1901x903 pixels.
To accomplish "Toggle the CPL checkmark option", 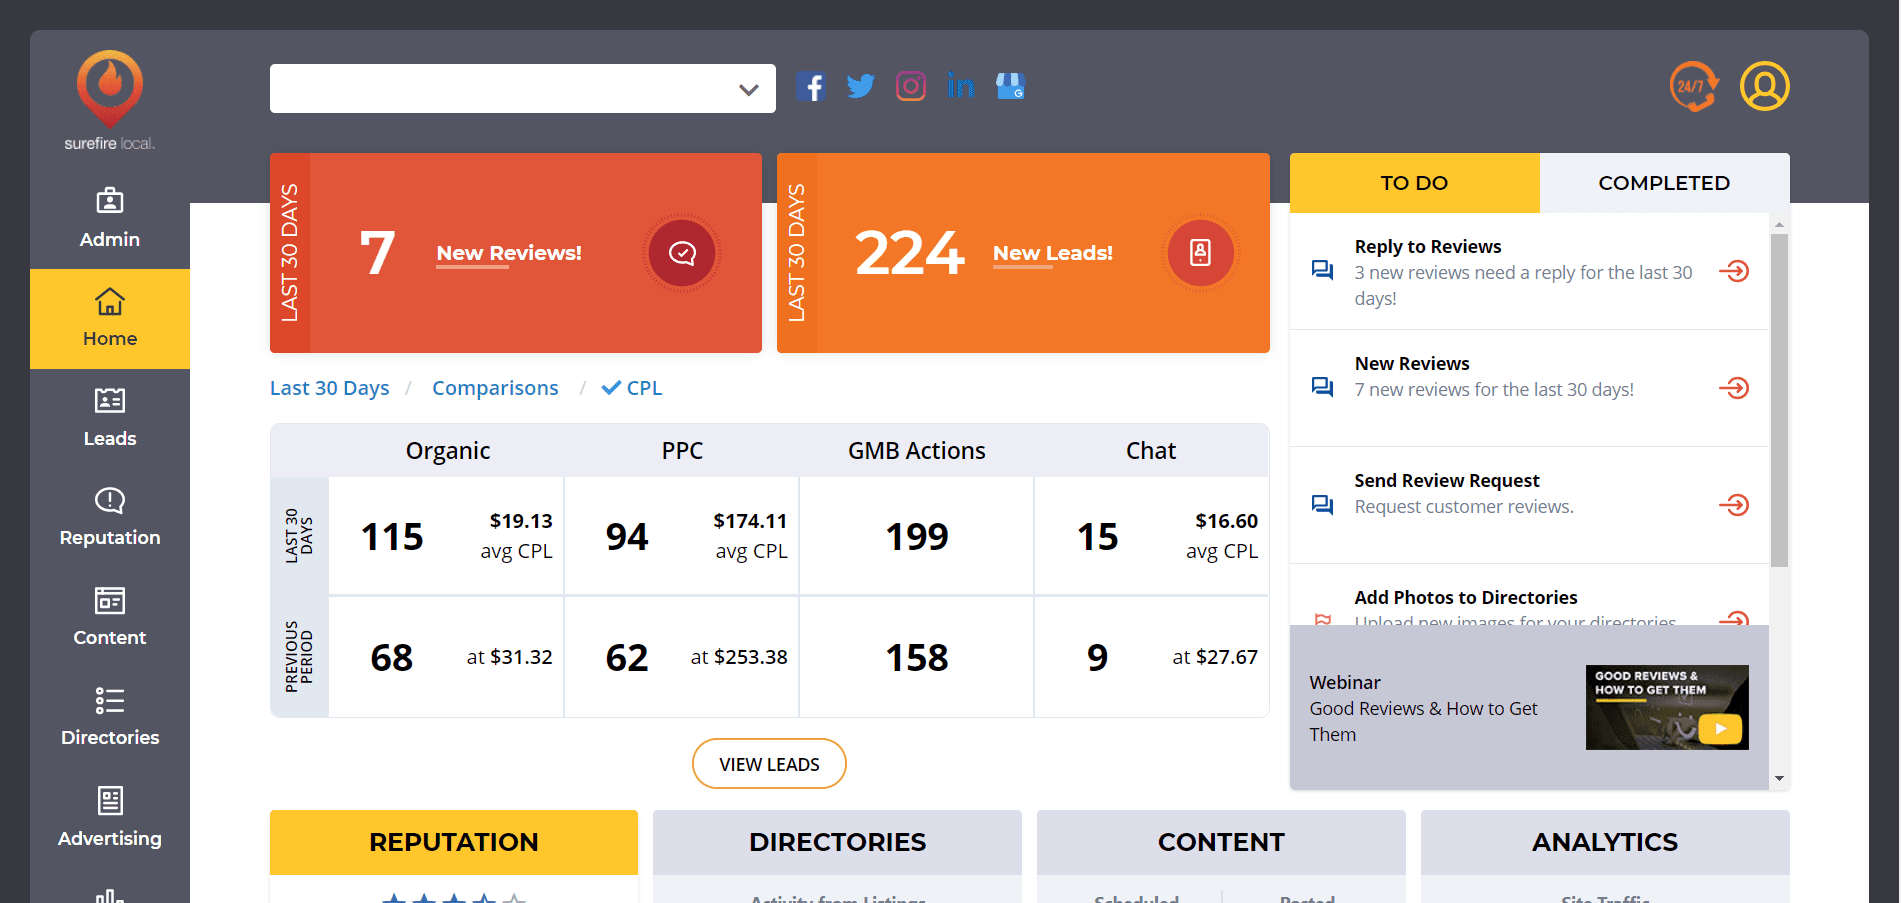I will 632,388.
